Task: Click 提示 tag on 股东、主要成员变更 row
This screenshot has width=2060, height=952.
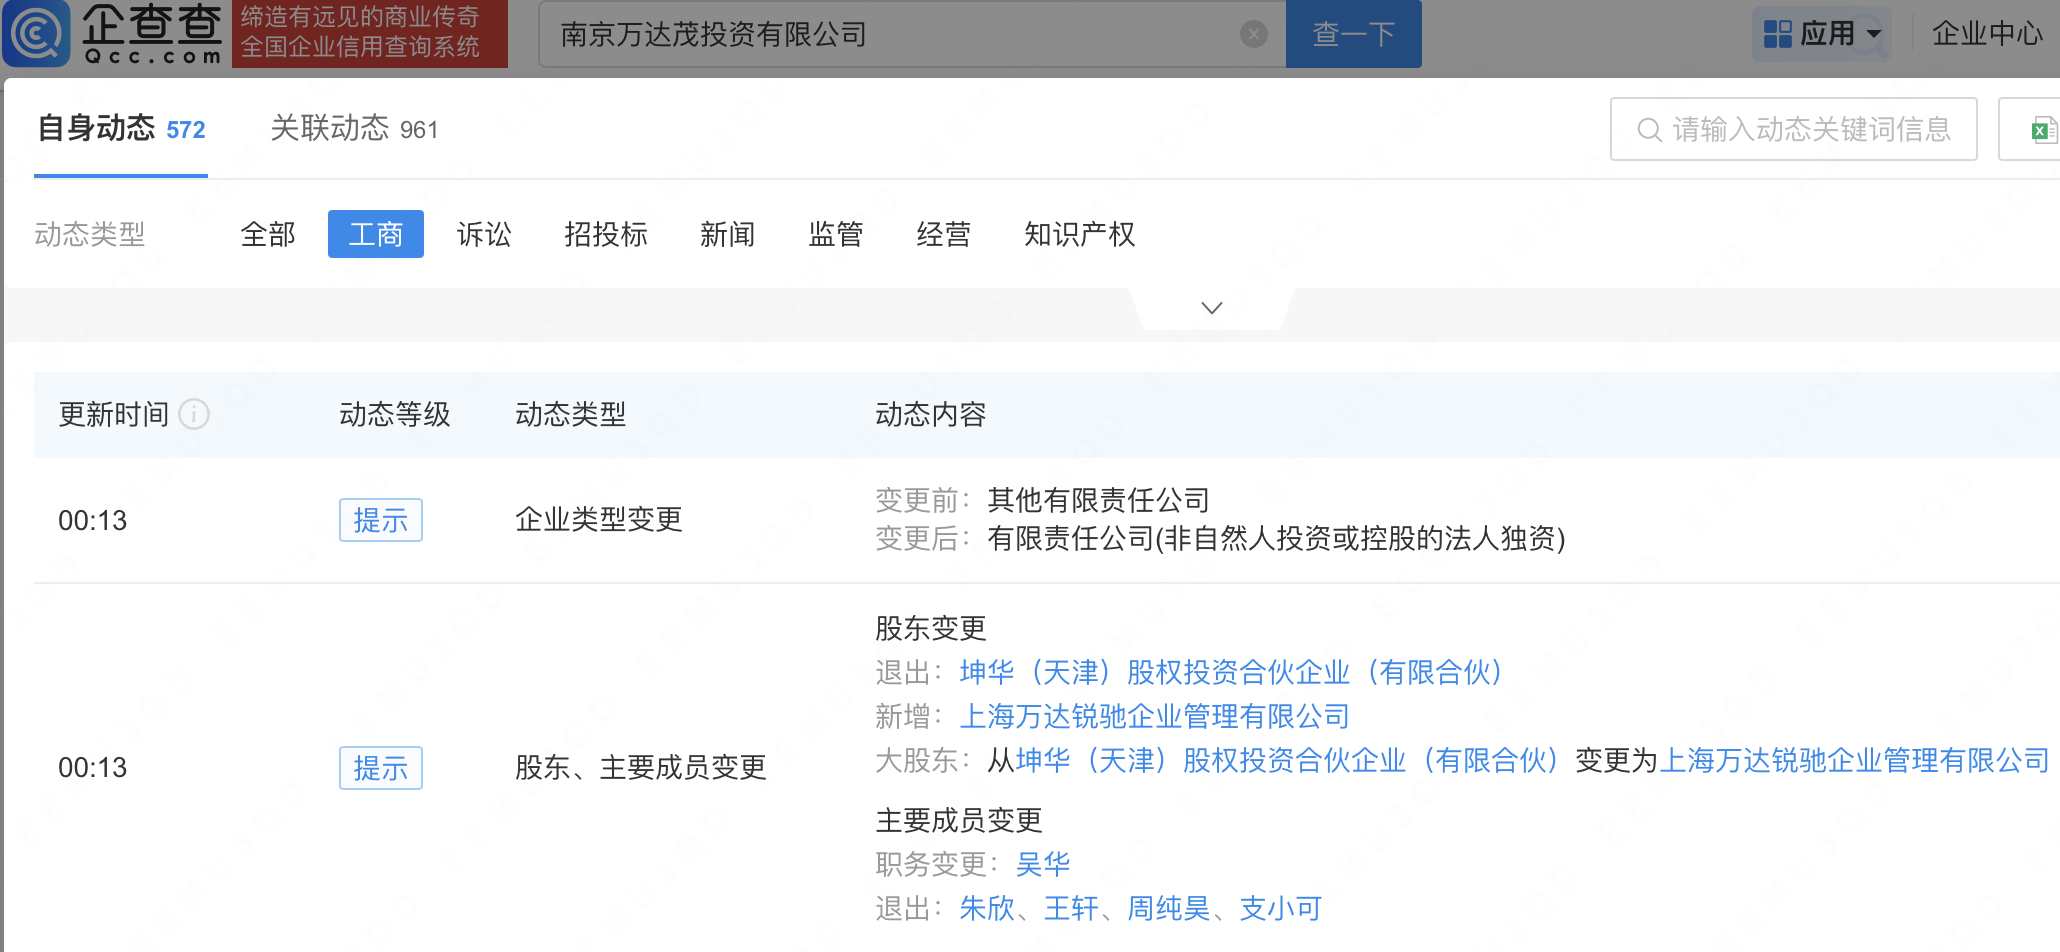Action: 381,768
